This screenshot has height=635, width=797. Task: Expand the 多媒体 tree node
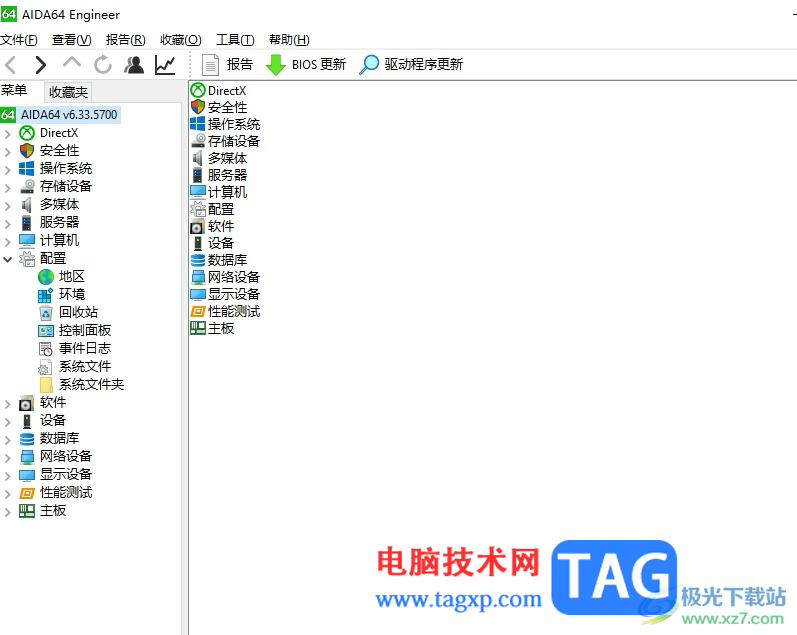point(7,205)
